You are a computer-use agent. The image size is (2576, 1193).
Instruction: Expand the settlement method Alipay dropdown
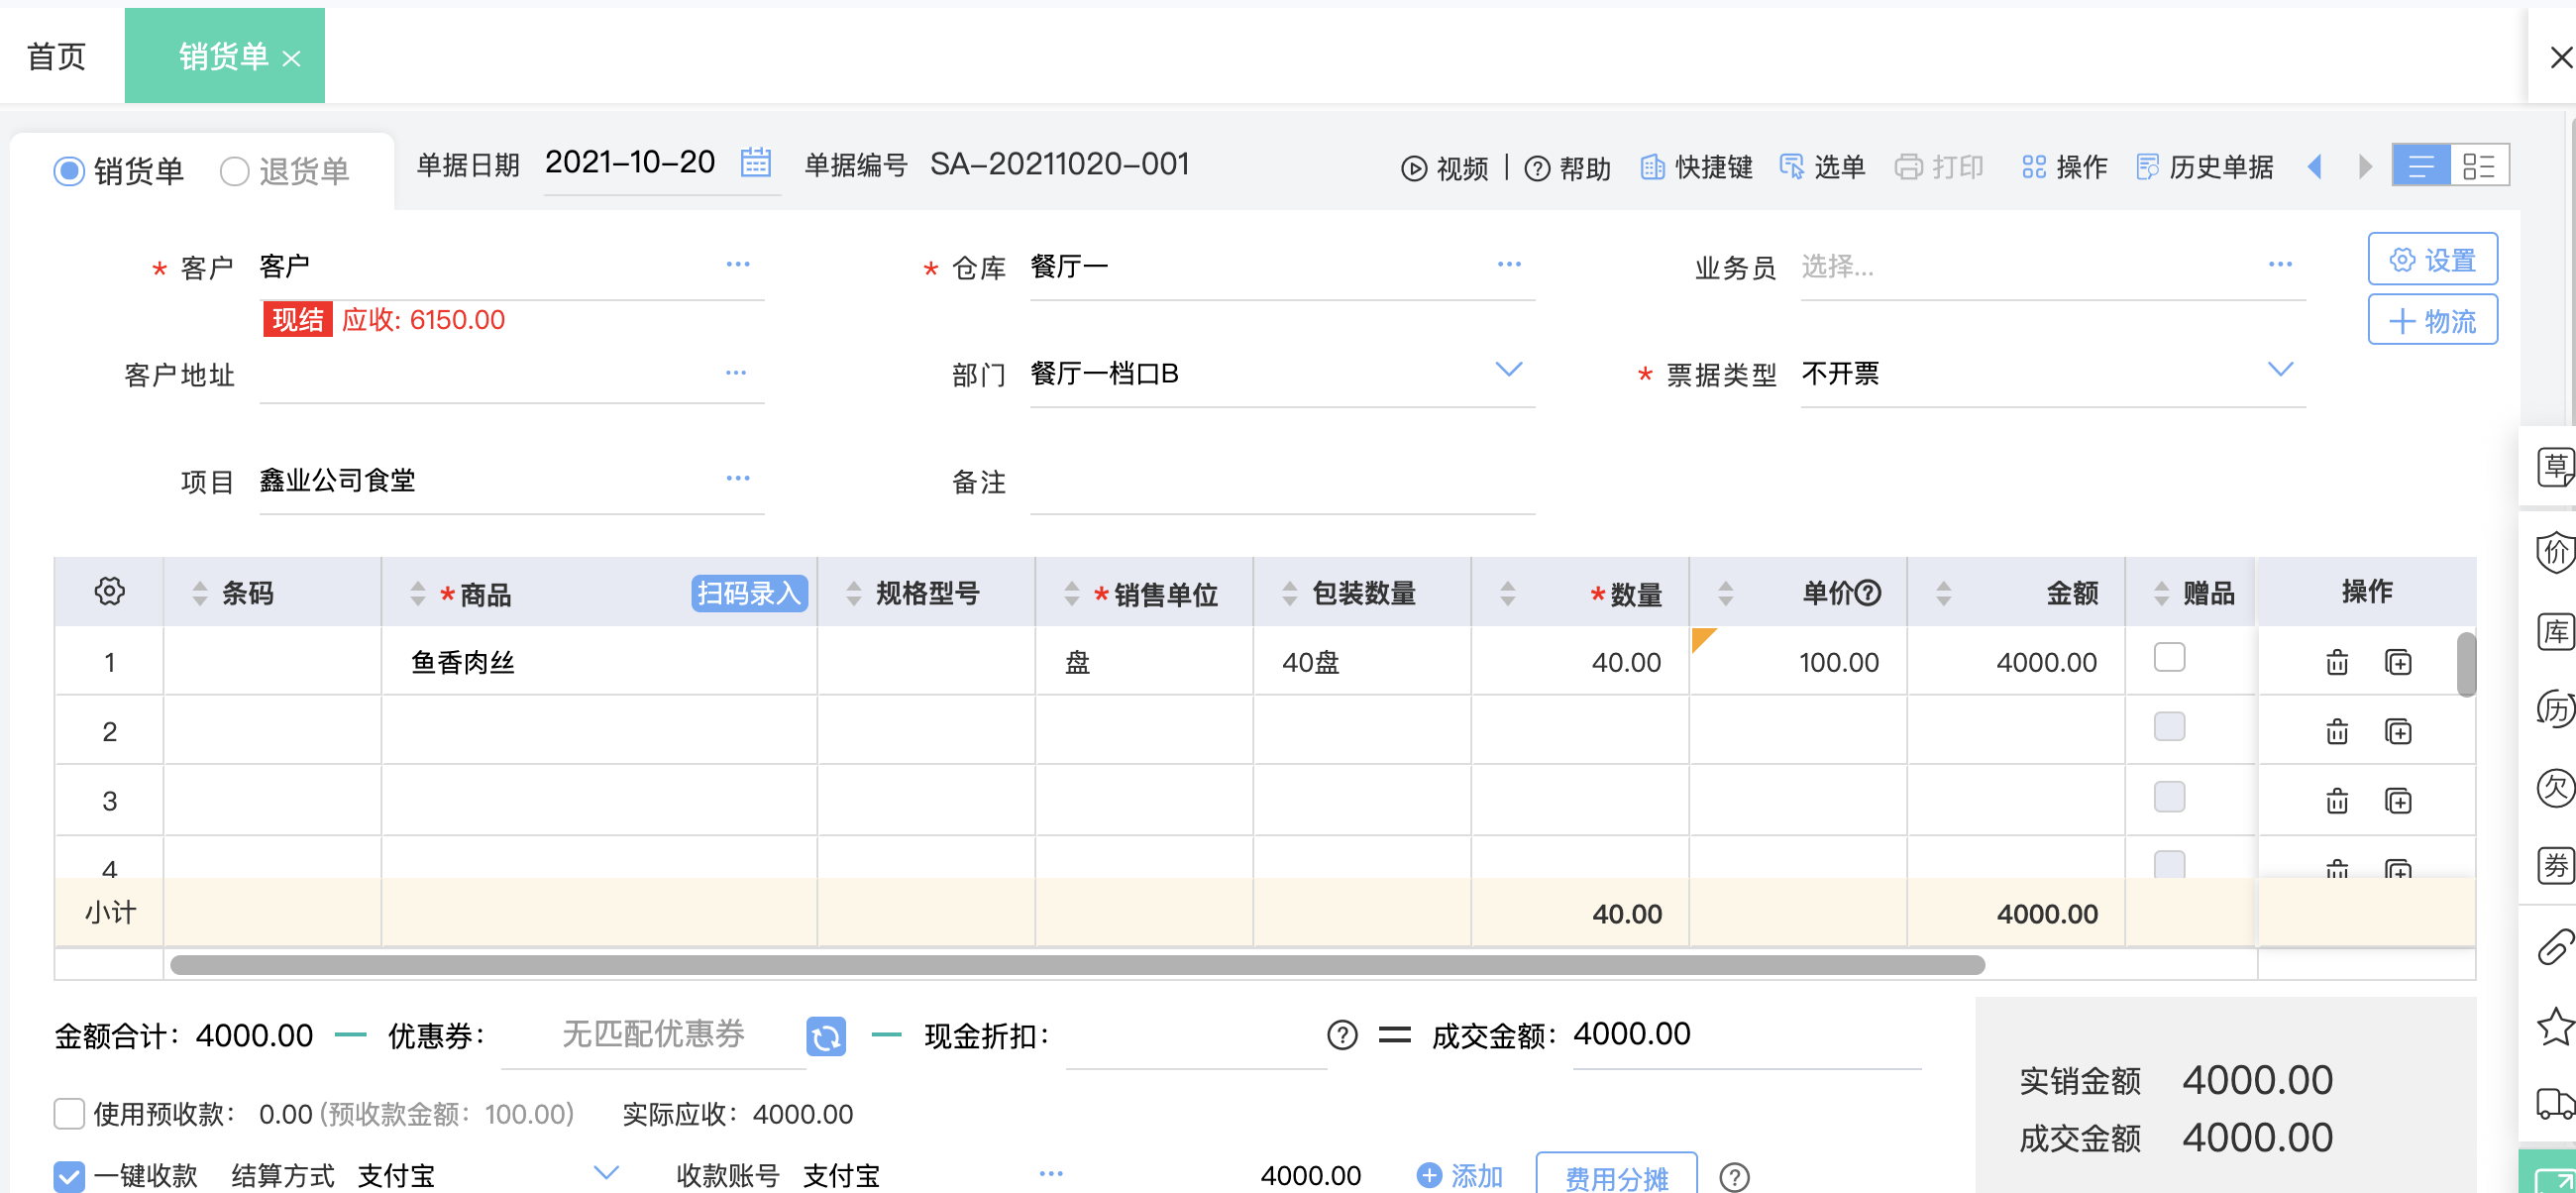pyautogui.click(x=606, y=1171)
